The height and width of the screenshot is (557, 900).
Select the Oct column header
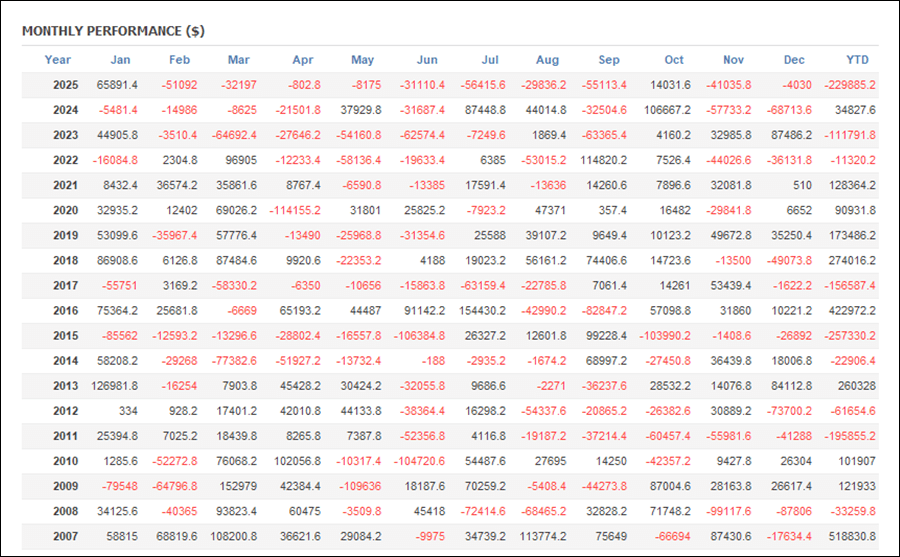click(x=673, y=60)
